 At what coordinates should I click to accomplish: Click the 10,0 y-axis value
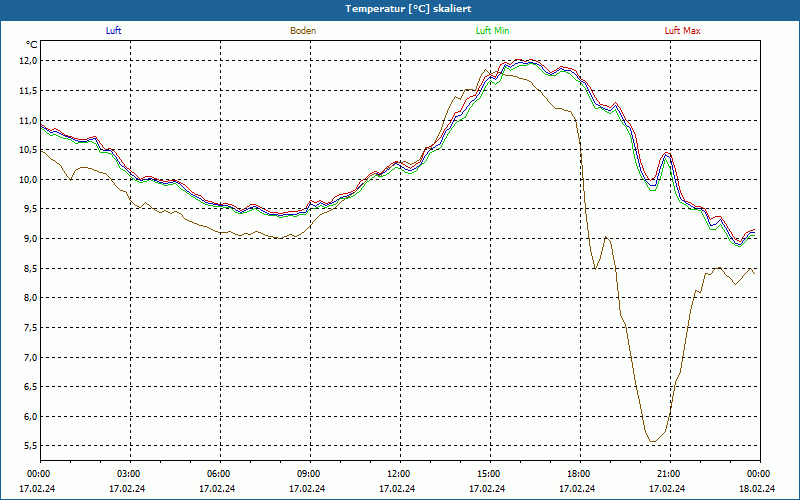(29, 180)
